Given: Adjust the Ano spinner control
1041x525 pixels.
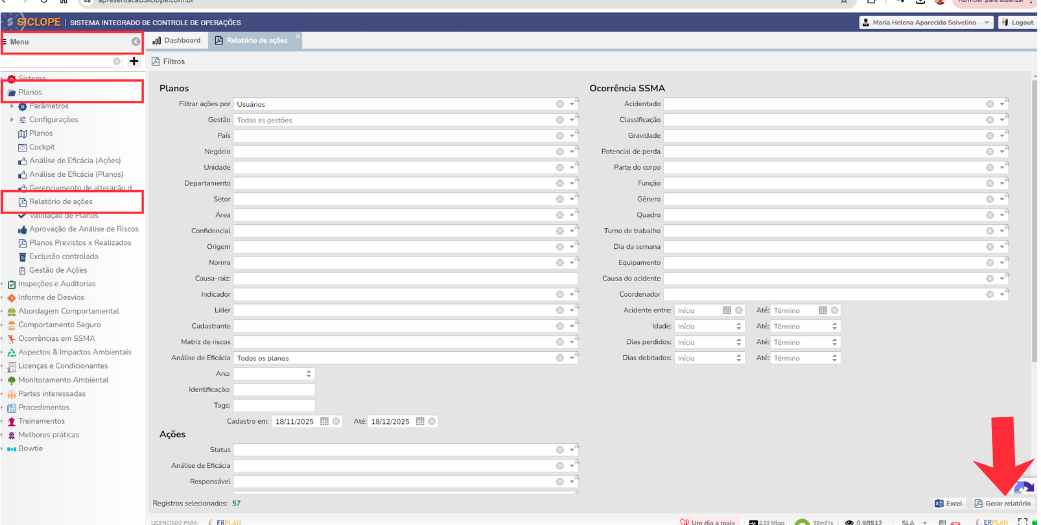Looking at the screenshot, I should (x=308, y=374).
